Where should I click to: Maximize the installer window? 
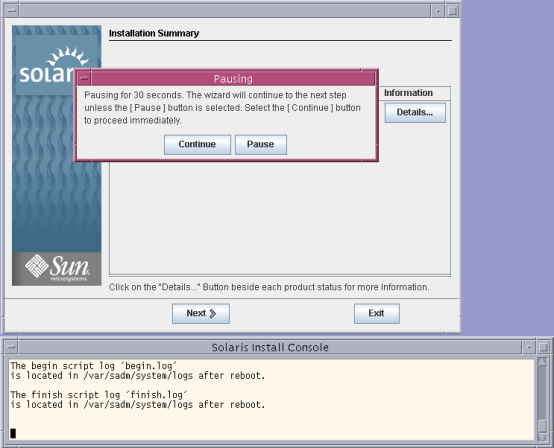click(x=452, y=11)
